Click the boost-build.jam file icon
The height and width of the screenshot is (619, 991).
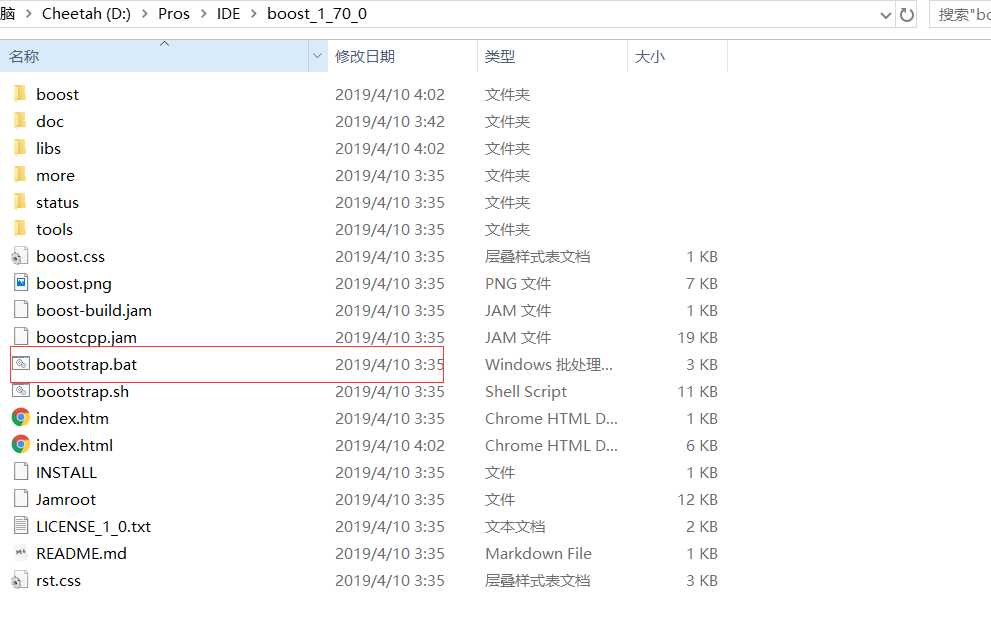tap(21, 310)
